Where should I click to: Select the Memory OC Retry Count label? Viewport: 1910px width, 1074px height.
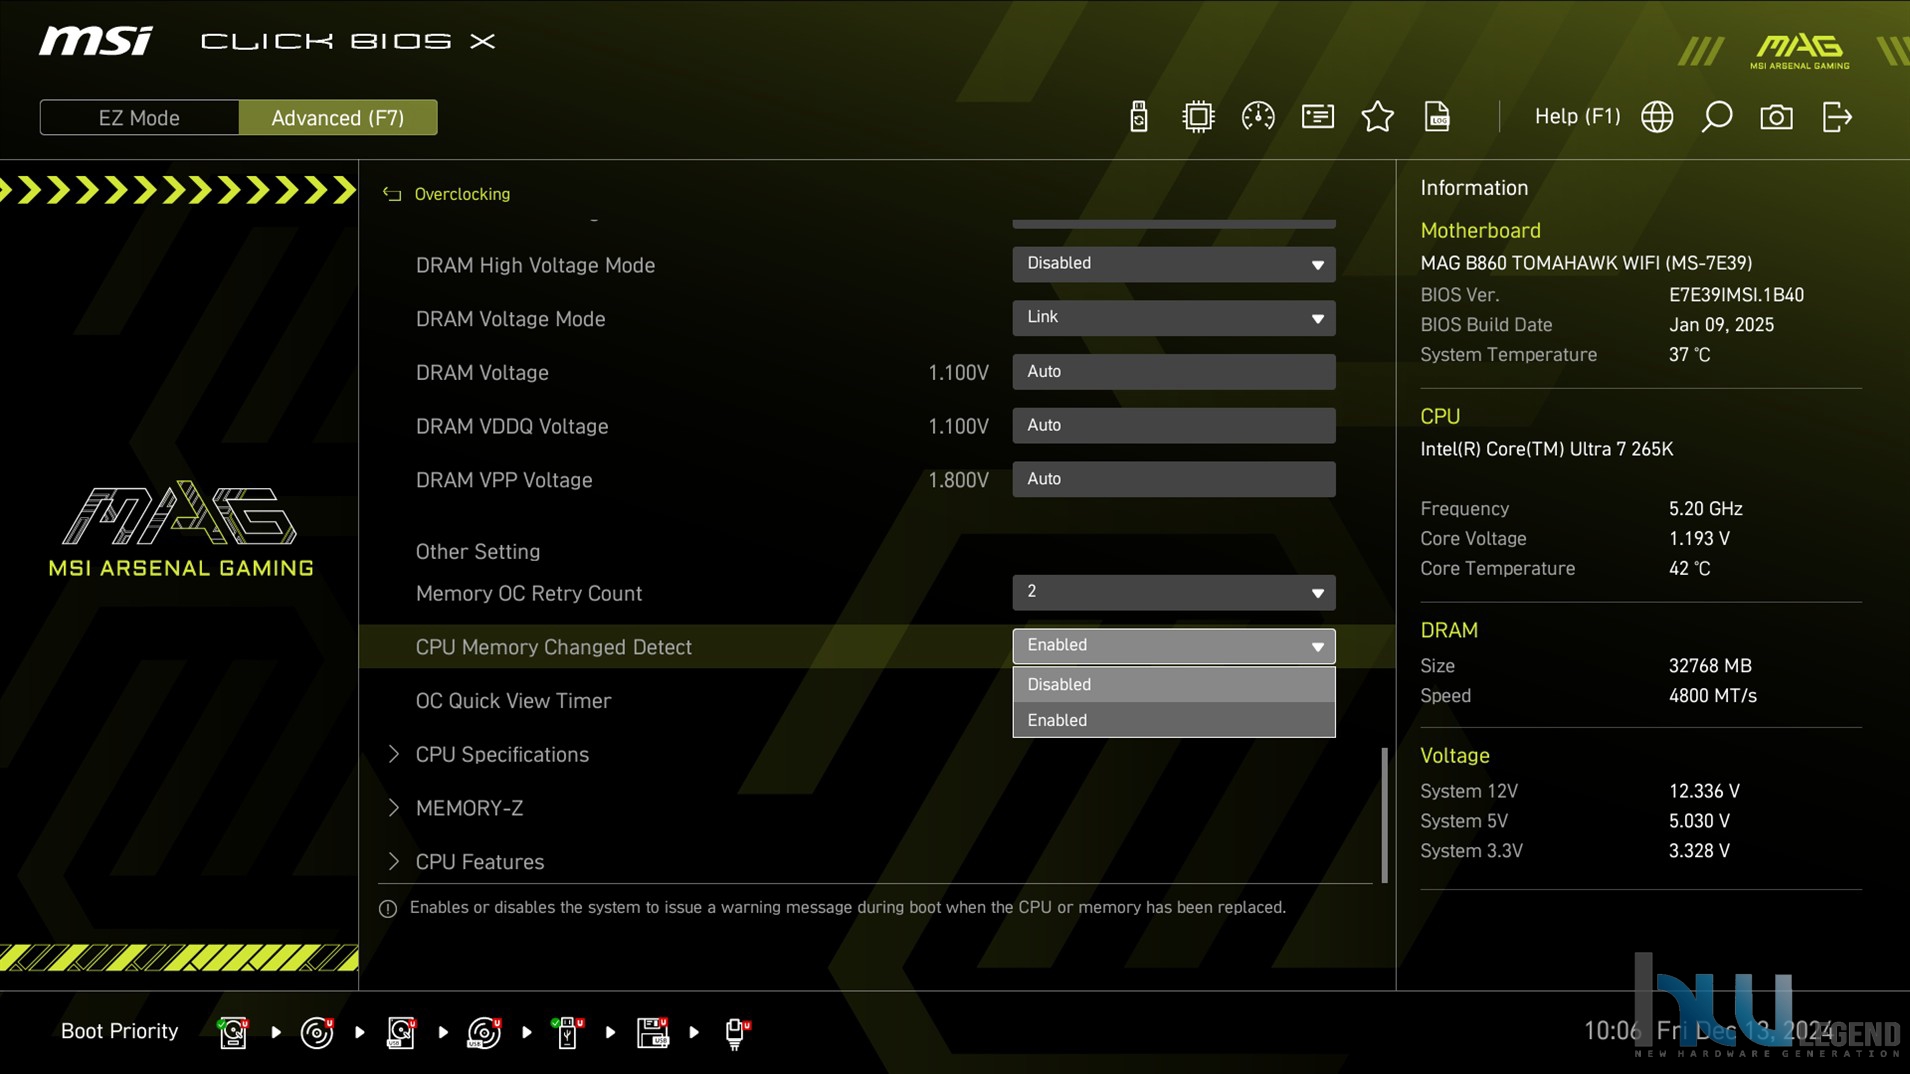pyautogui.click(x=528, y=593)
